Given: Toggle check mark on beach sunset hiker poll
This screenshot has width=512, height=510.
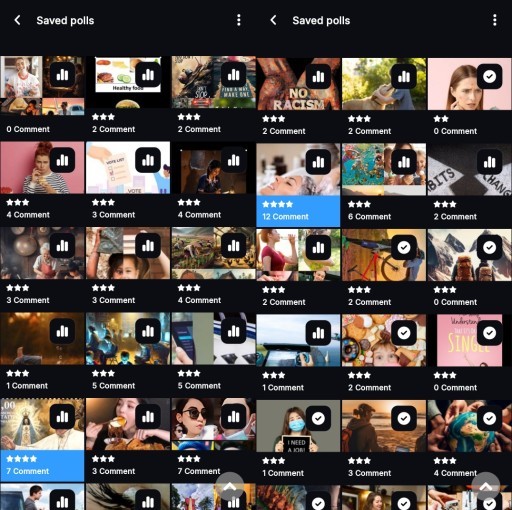Looking at the screenshot, I should click(x=404, y=418).
